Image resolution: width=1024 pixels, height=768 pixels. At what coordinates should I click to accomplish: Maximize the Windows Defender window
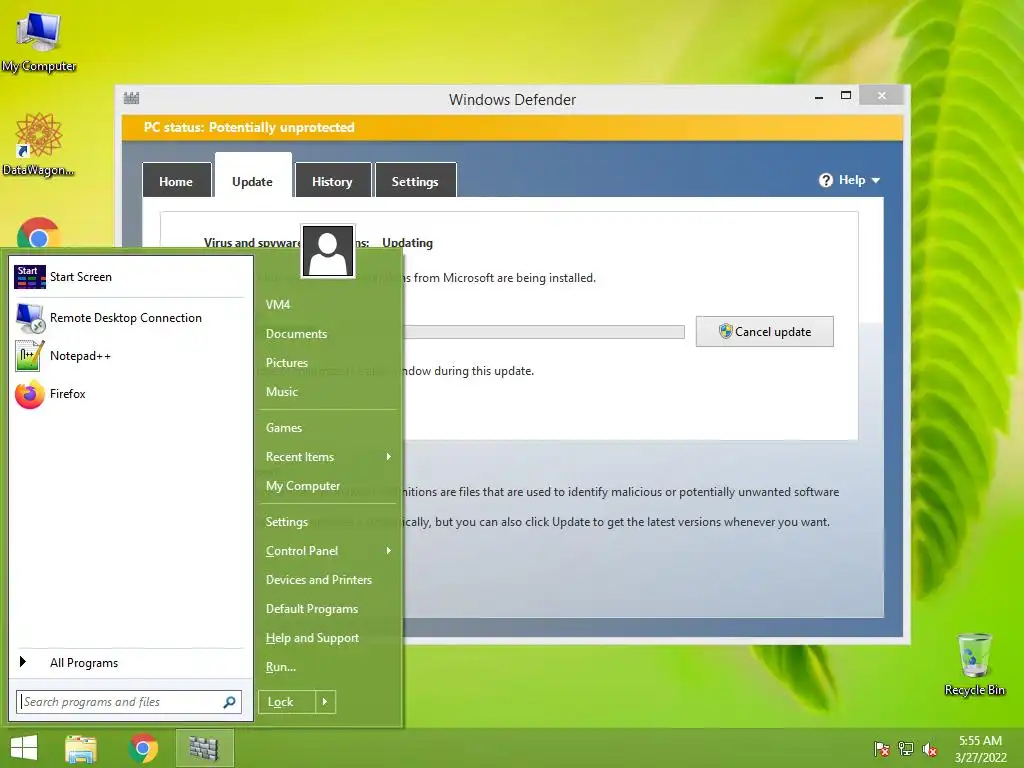846,95
